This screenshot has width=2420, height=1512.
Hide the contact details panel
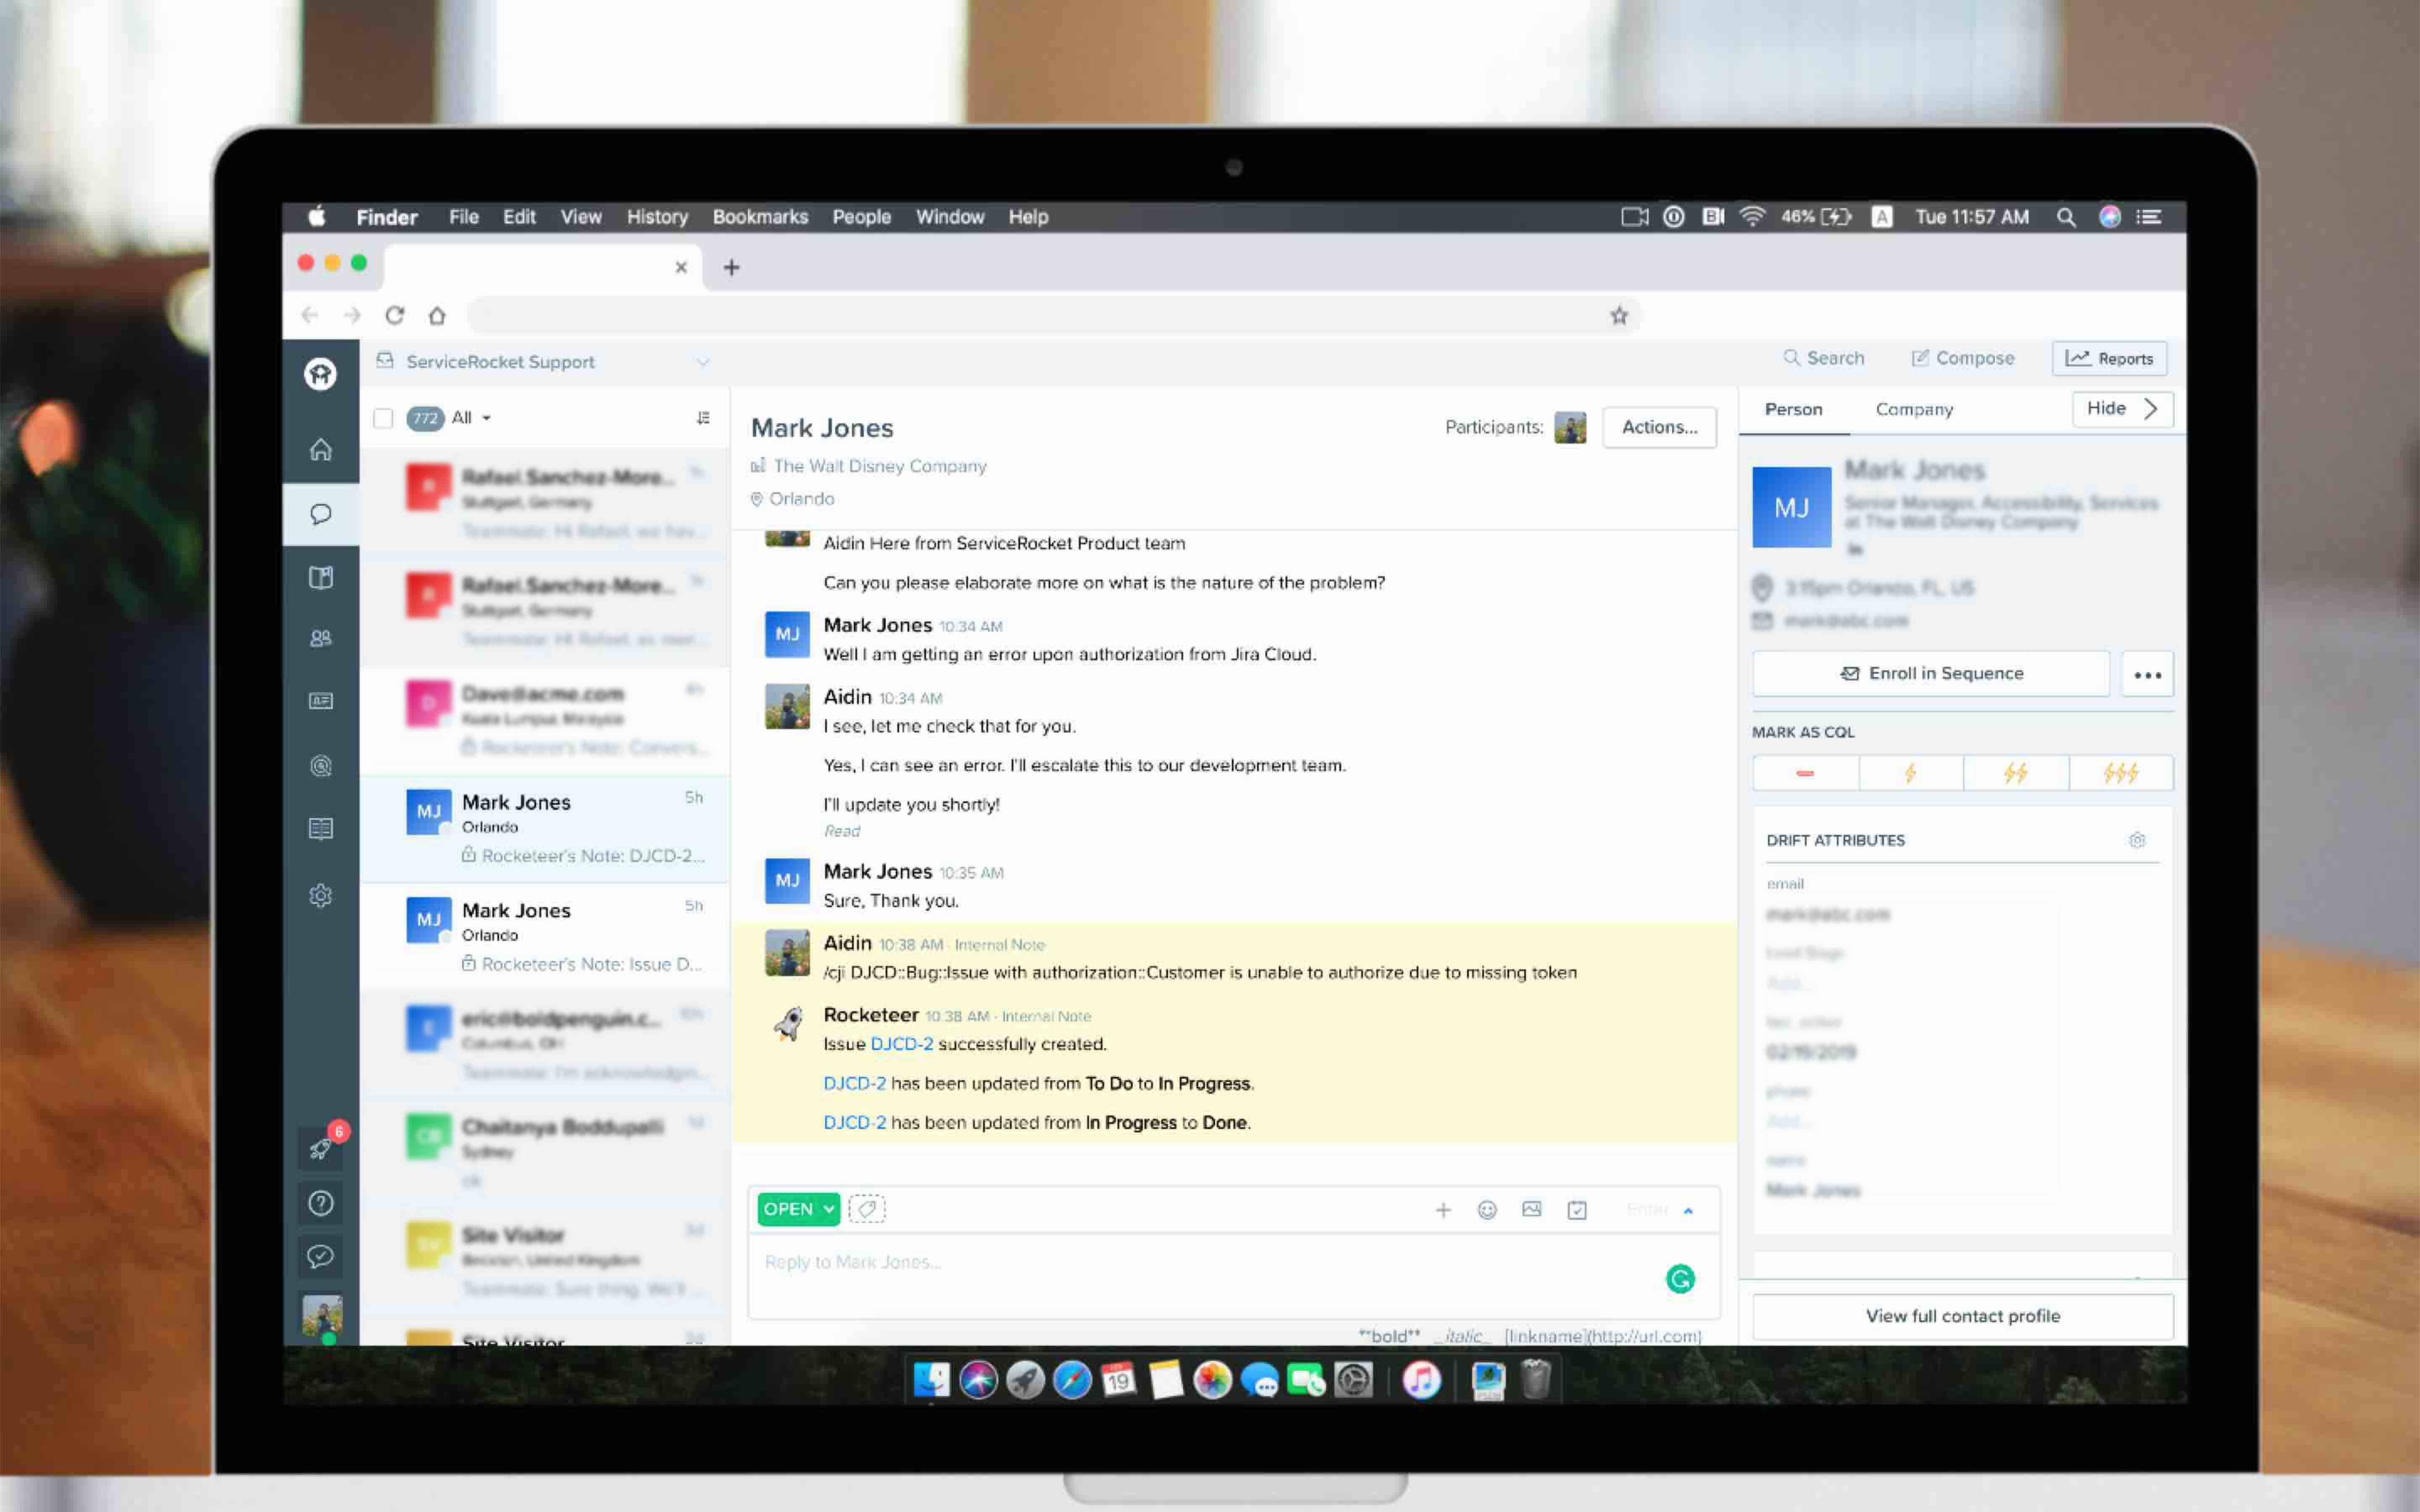tap(2122, 409)
